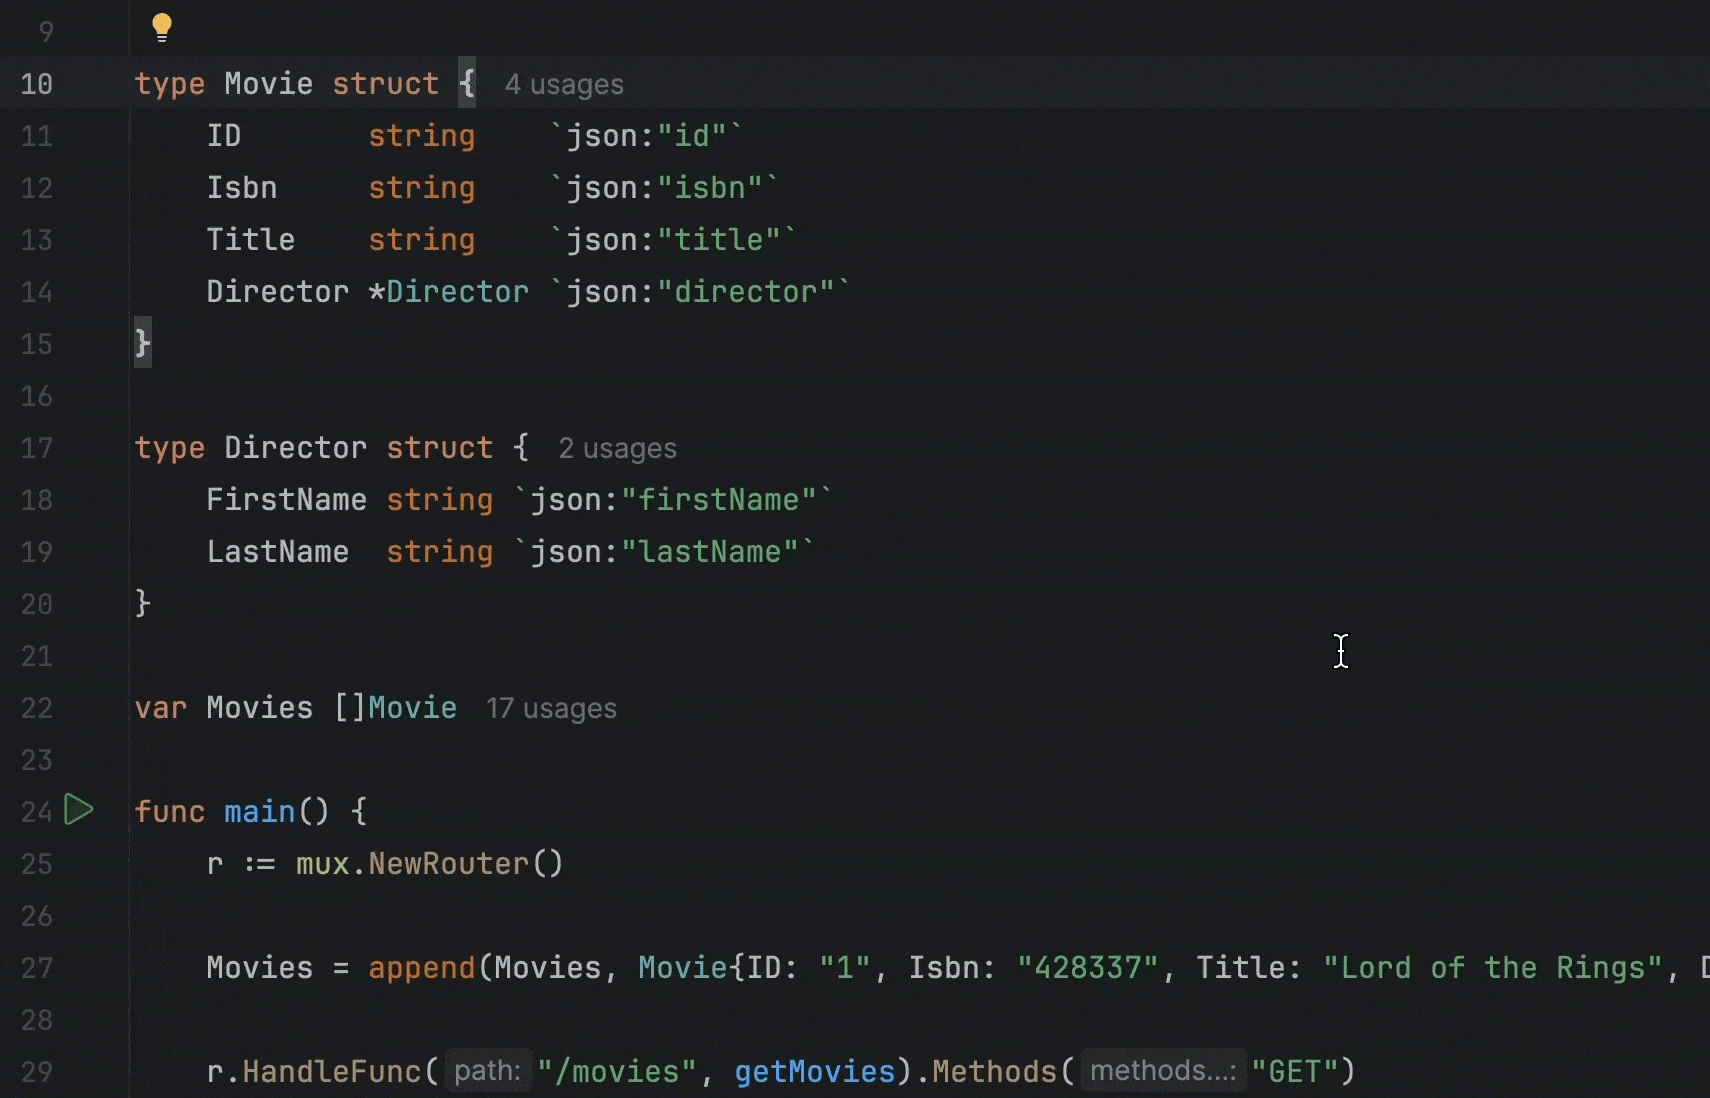The width and height of the screenshot is (1710, 1098).
Task: Click string type on the Isbn line
Action: [421, 188]
